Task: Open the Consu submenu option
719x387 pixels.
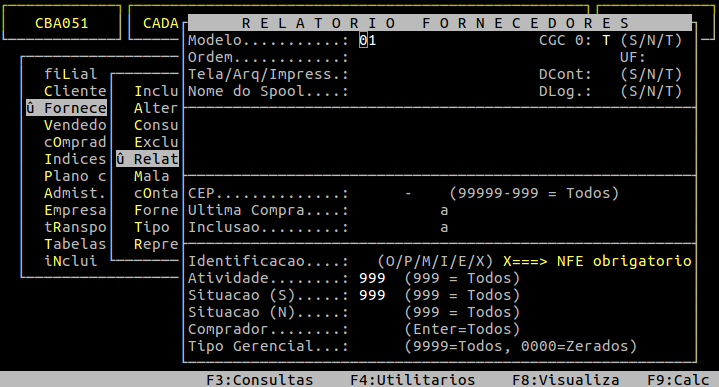Action: (x=156, y=125)
